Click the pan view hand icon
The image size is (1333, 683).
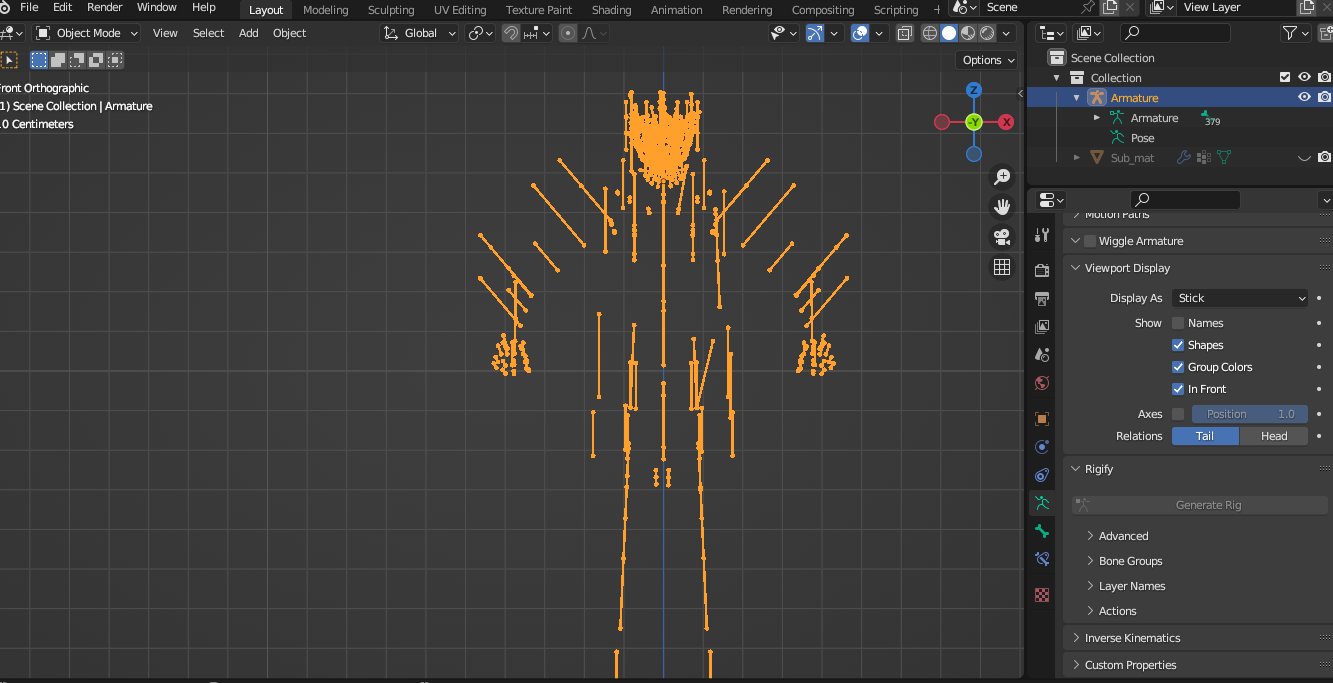(x=1002, y=207)
